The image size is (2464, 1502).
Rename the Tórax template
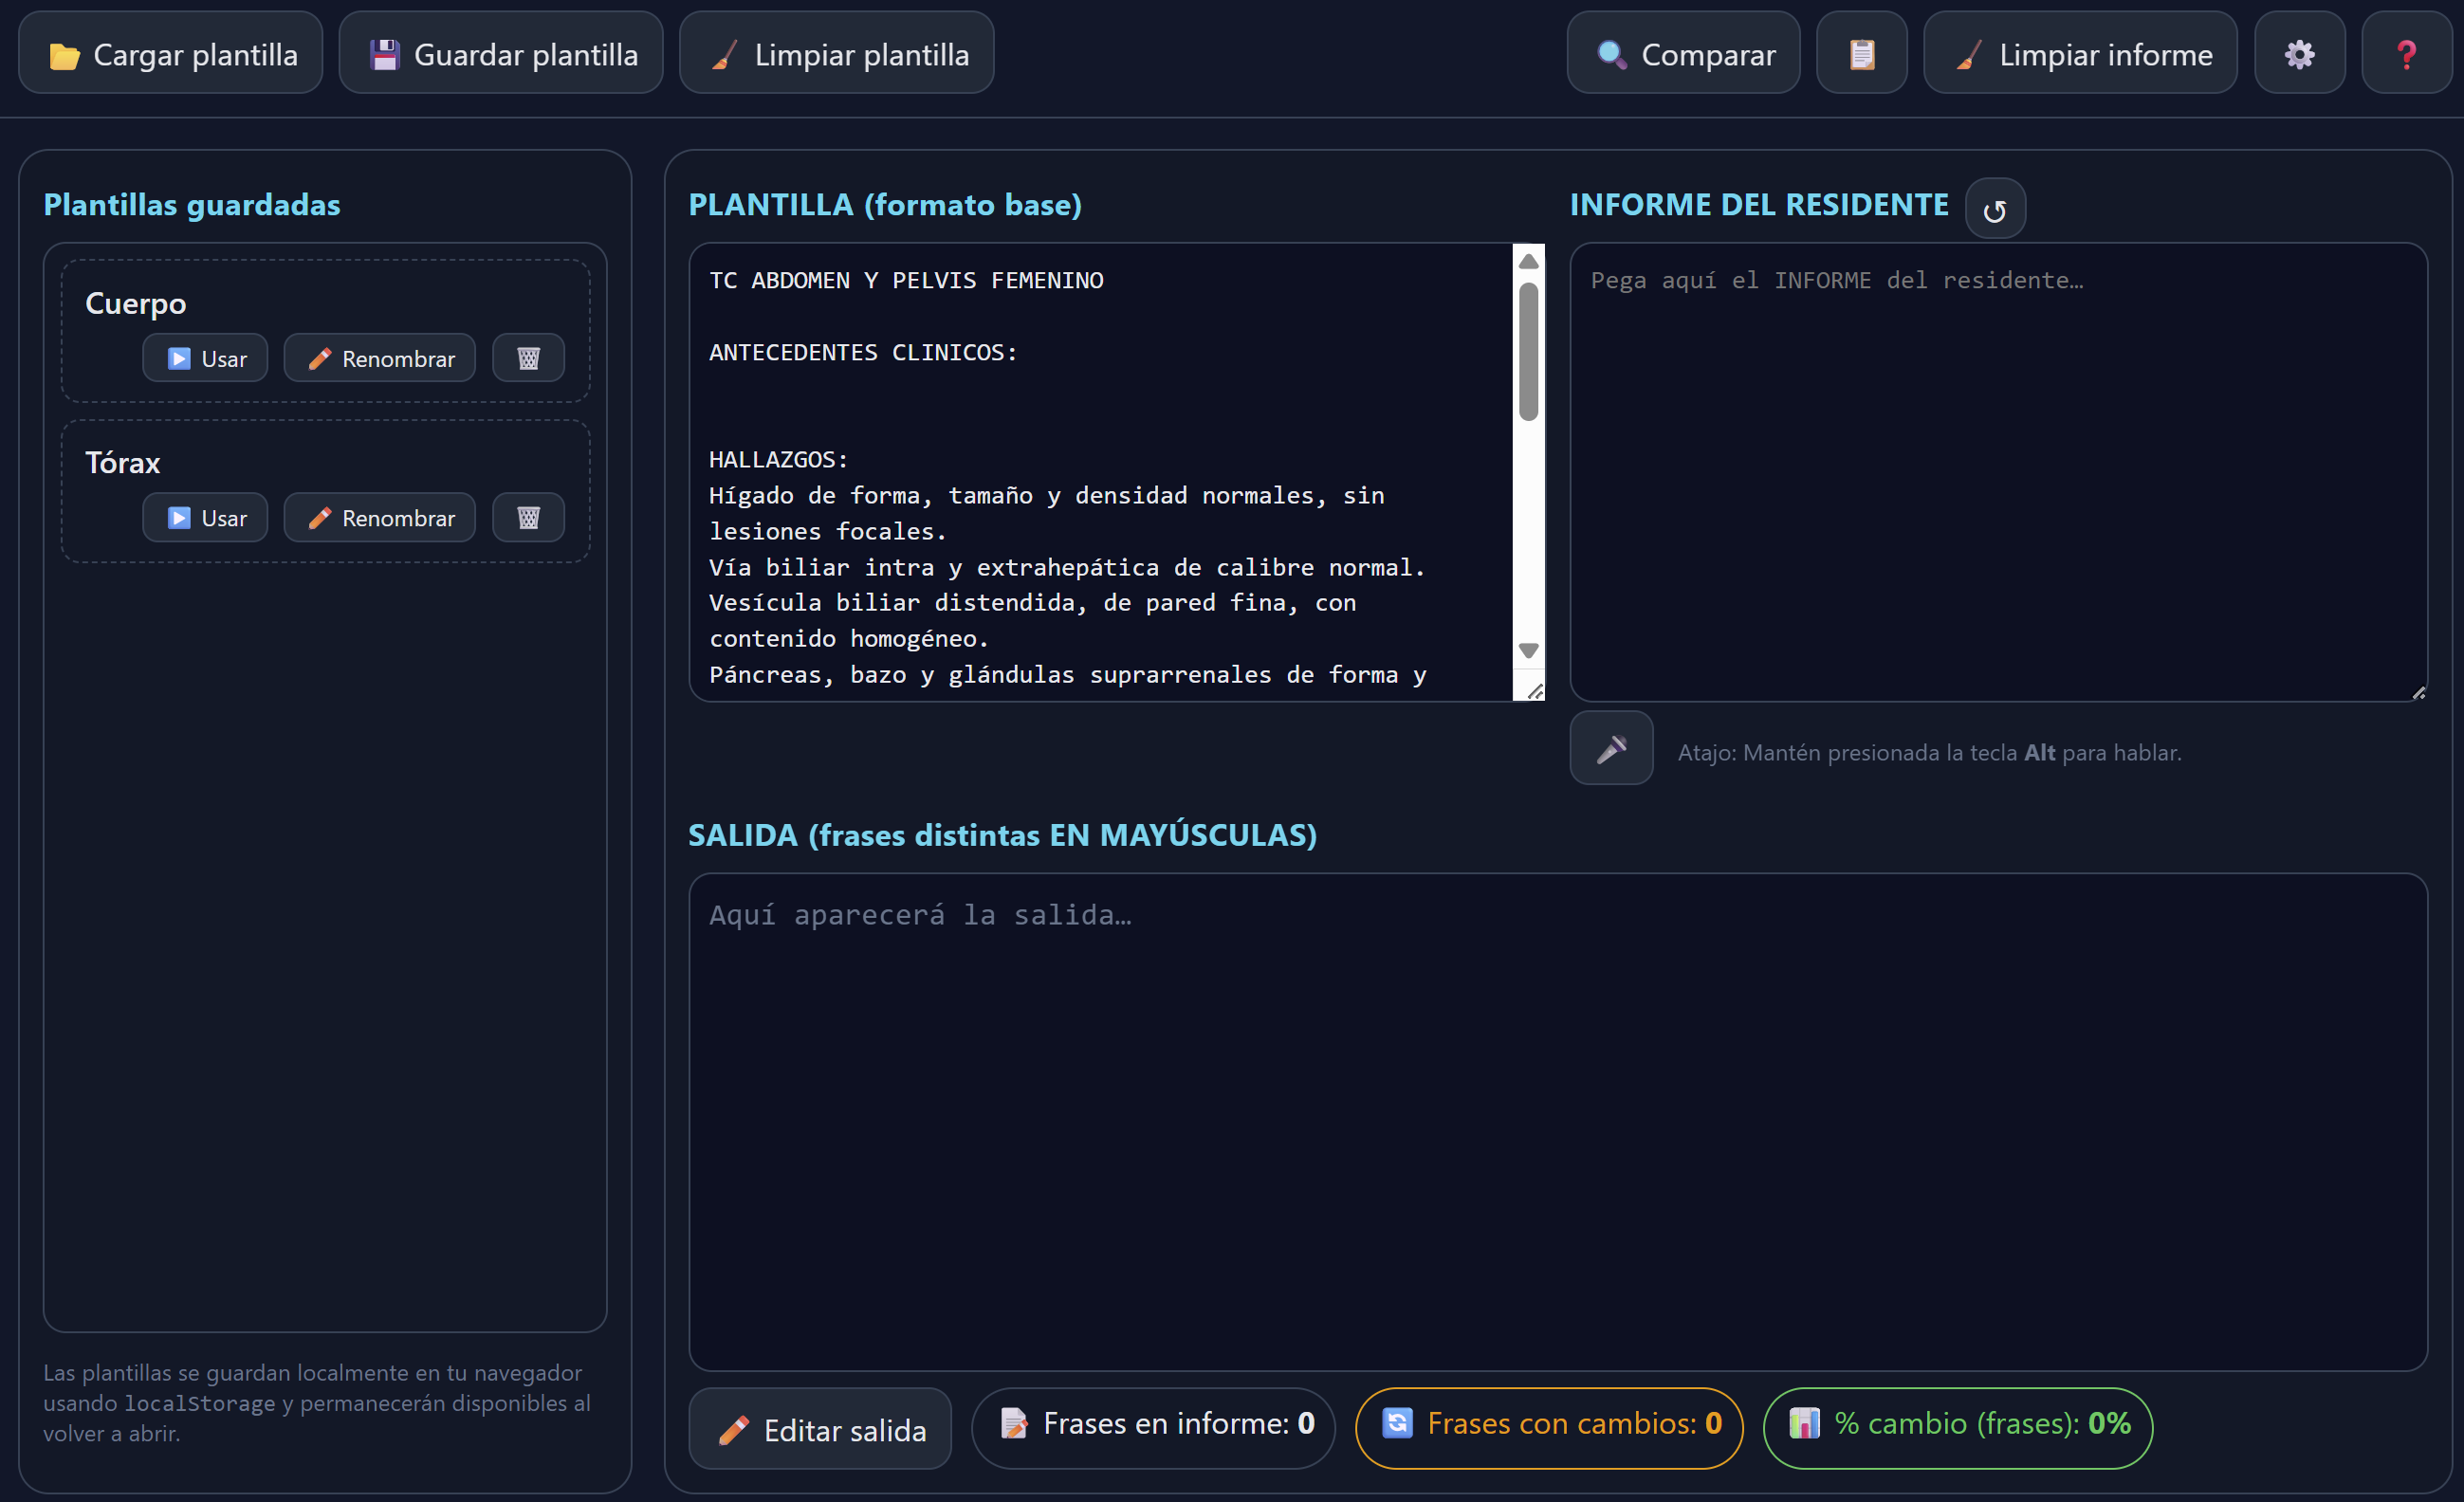pyautogui.click(x=380, y=518)
